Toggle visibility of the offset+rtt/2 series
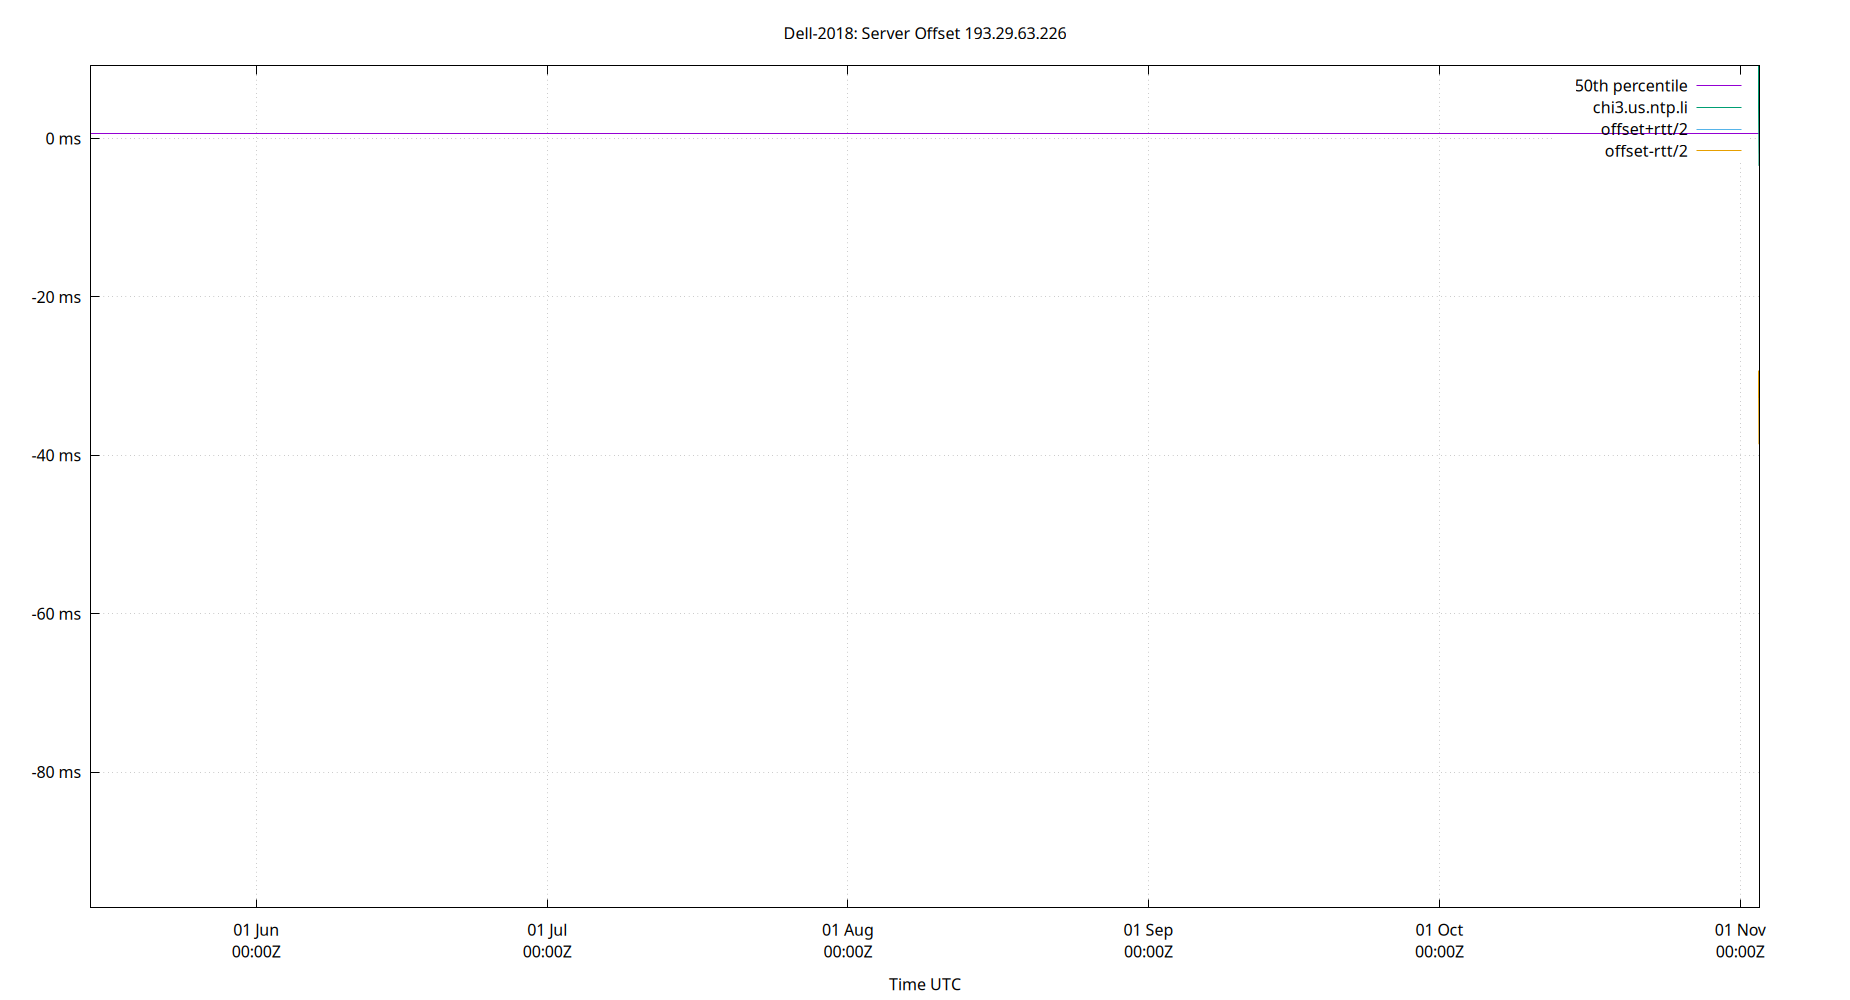The height and width of the screenshot is (1000, 1850). click(x=1645, y=129)
